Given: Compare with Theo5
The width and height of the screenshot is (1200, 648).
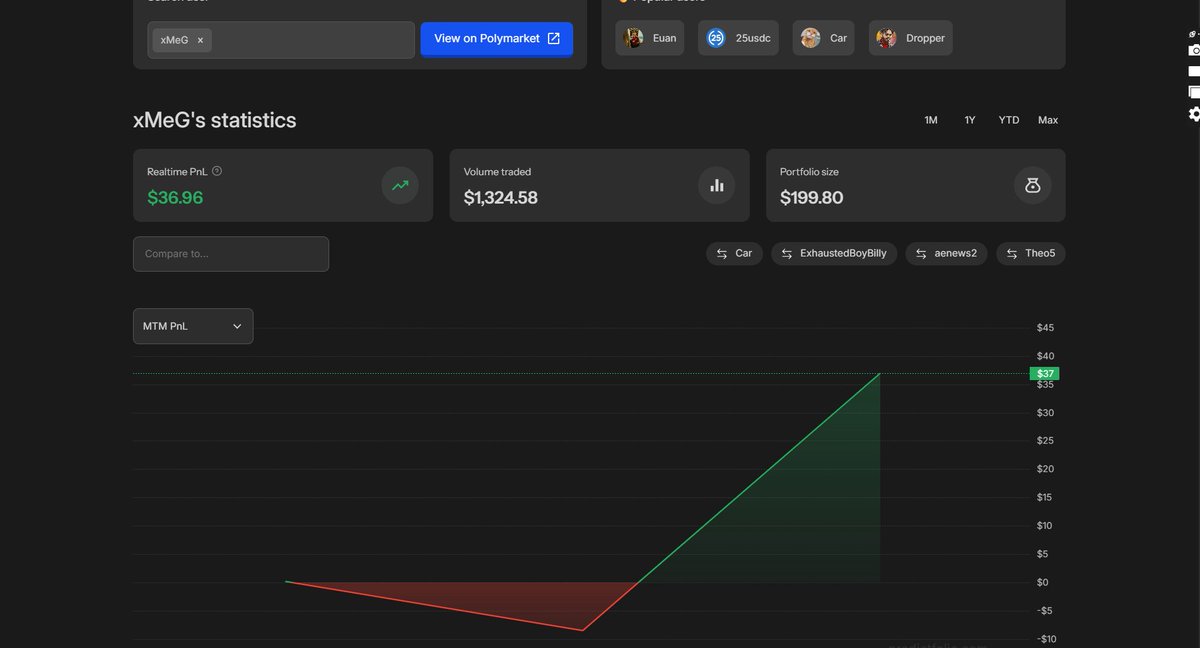Looking at the screenshot, I should click(x=1031, y=254).
